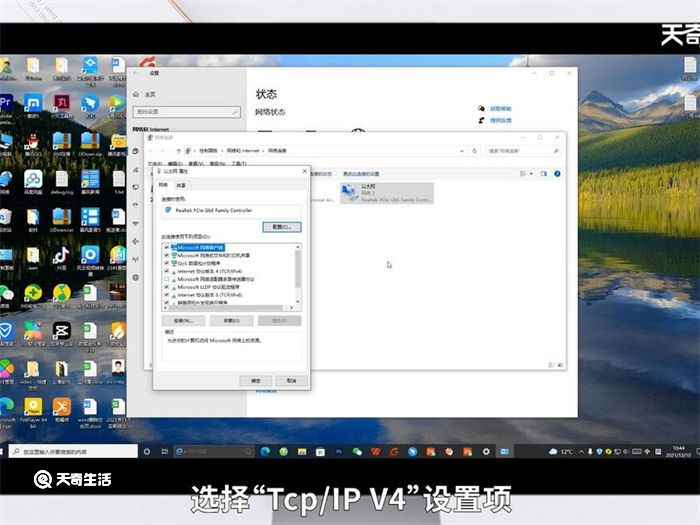Open the address bar history dropdown
The image size is (700, 525).
pos(462,151)
